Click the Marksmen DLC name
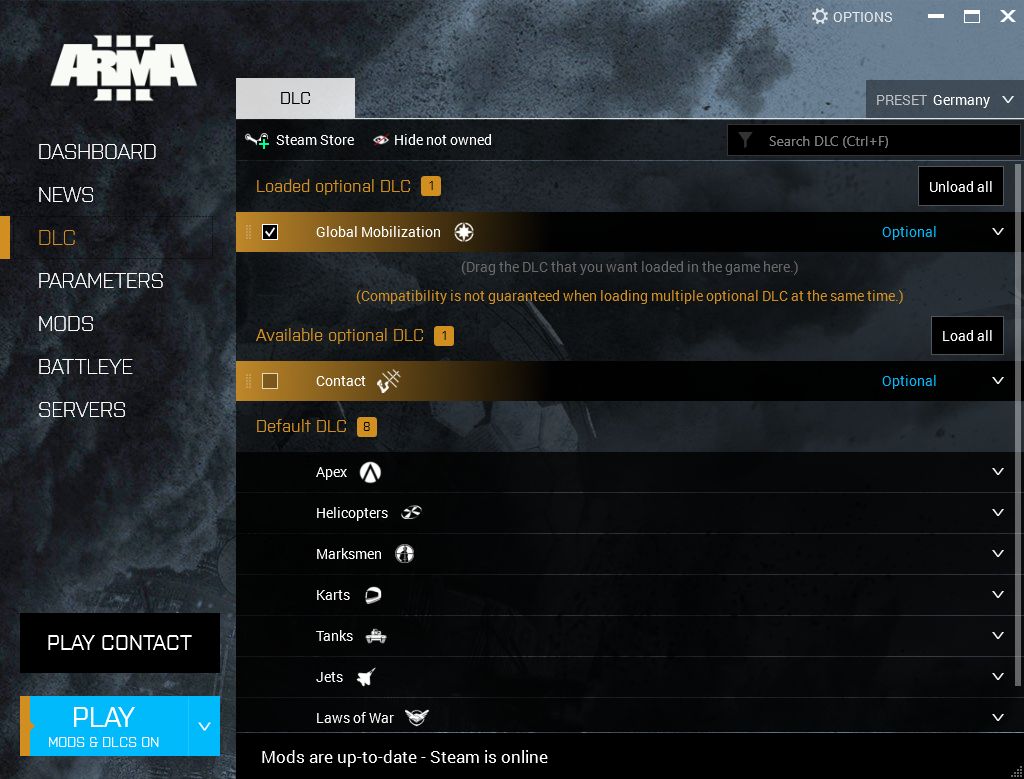The width and height of the screenshot is (1024, 779). pyautogui.click(x=348, y=554)
